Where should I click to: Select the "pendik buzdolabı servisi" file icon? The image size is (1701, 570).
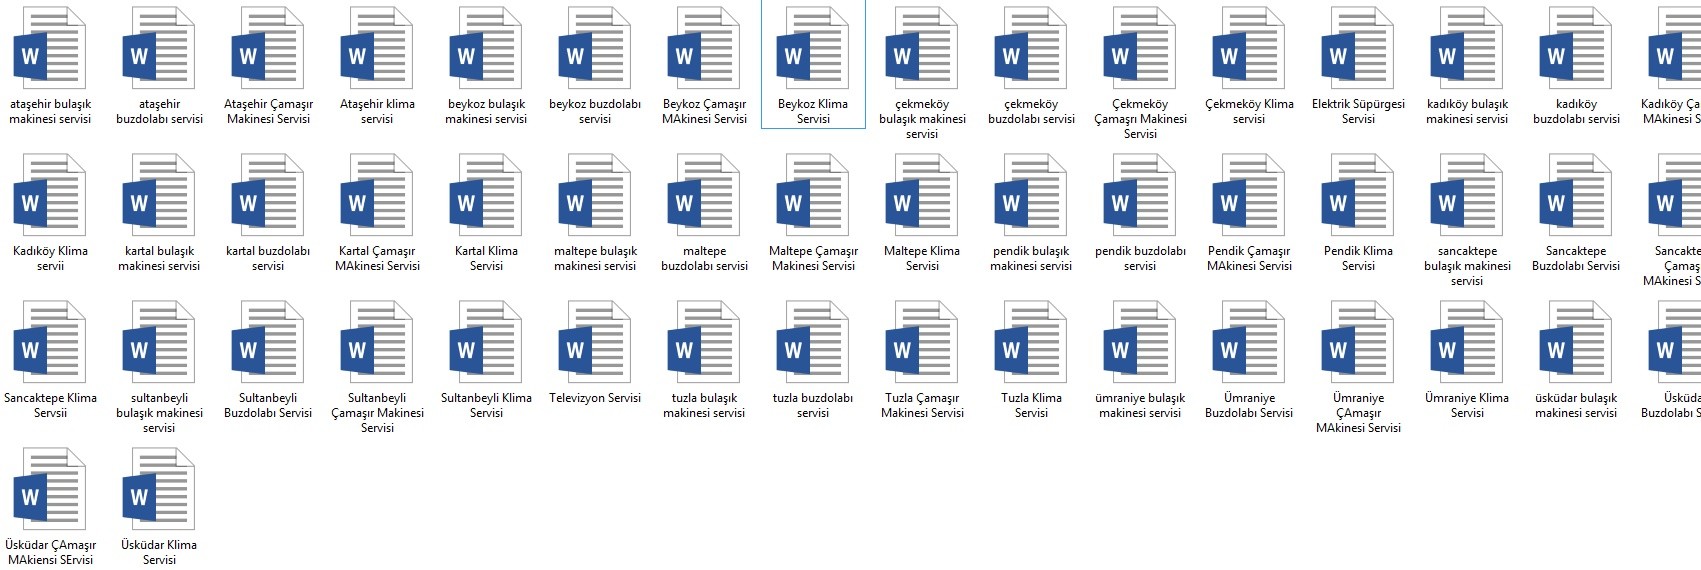1139,195
